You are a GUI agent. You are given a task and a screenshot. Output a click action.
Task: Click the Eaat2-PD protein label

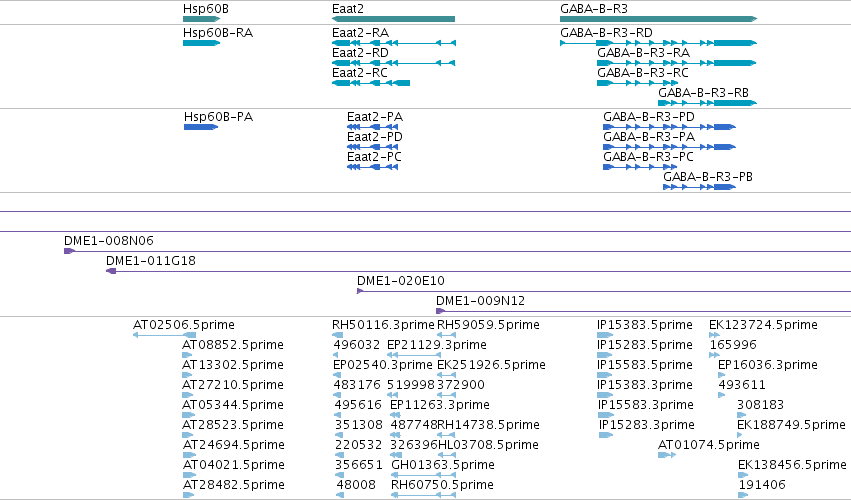[x=375, y=137]
